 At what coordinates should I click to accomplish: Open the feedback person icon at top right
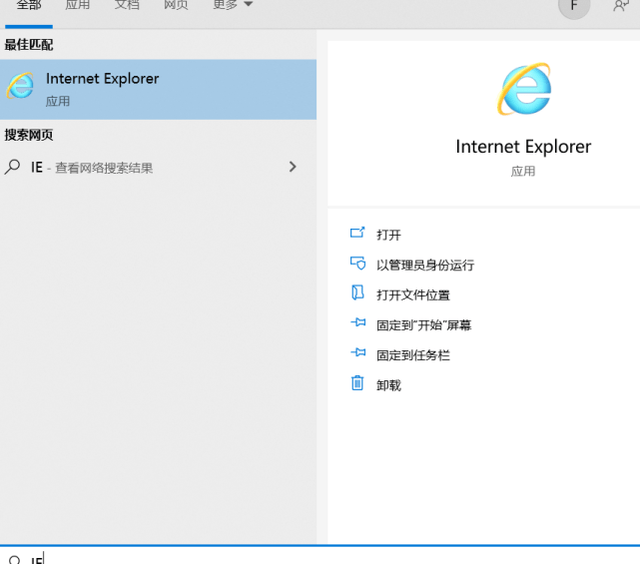coord(621,6)
